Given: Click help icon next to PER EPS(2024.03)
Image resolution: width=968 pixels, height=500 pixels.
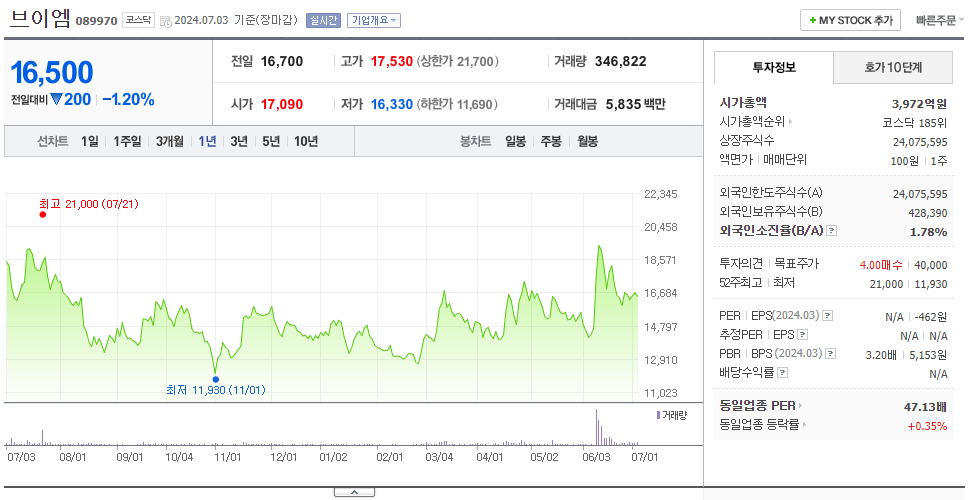Looking at the screenshot, I should (828, 316).
